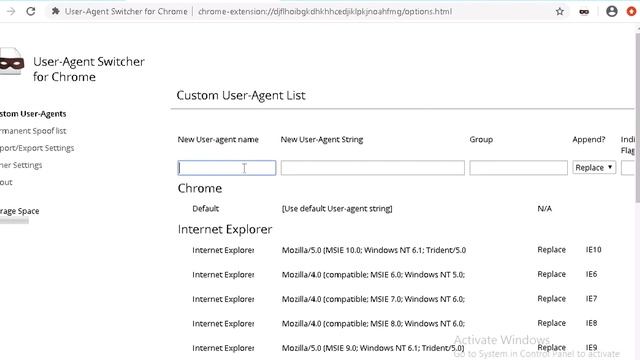This screenshot has width=640, height=360.
Task: Click '[Use default User-agent string]' text
Action: tap(337, 209)
